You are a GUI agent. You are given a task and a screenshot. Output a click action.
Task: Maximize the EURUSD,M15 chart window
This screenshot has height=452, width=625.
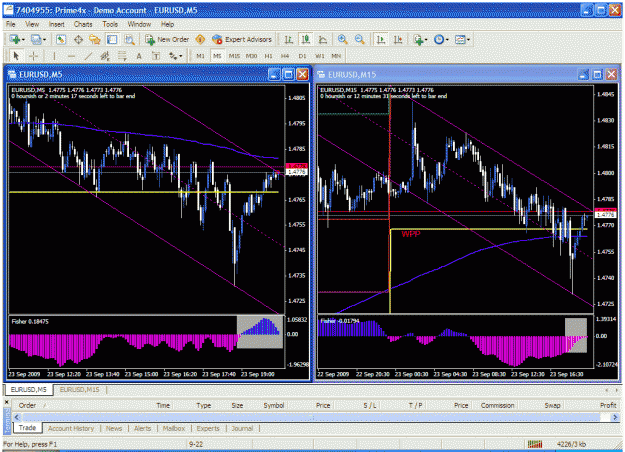597,74
